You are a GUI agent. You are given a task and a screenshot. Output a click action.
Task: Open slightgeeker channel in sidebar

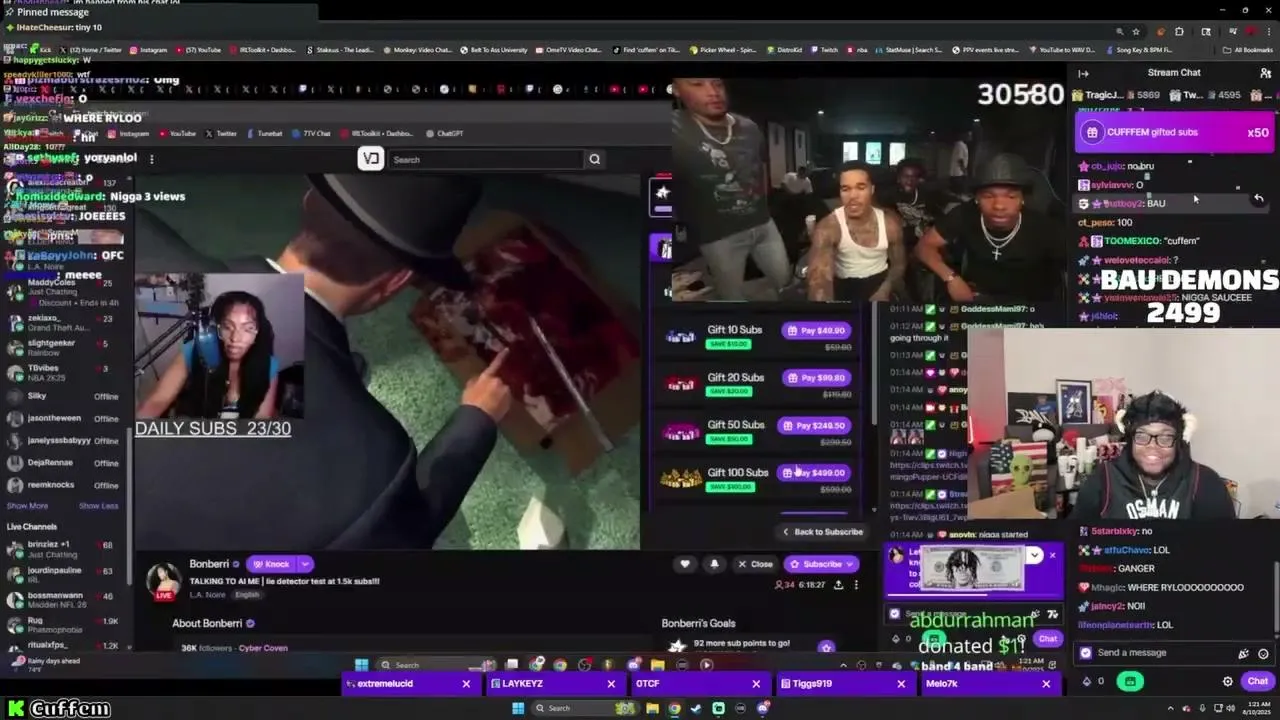click(x=62, y=347)
